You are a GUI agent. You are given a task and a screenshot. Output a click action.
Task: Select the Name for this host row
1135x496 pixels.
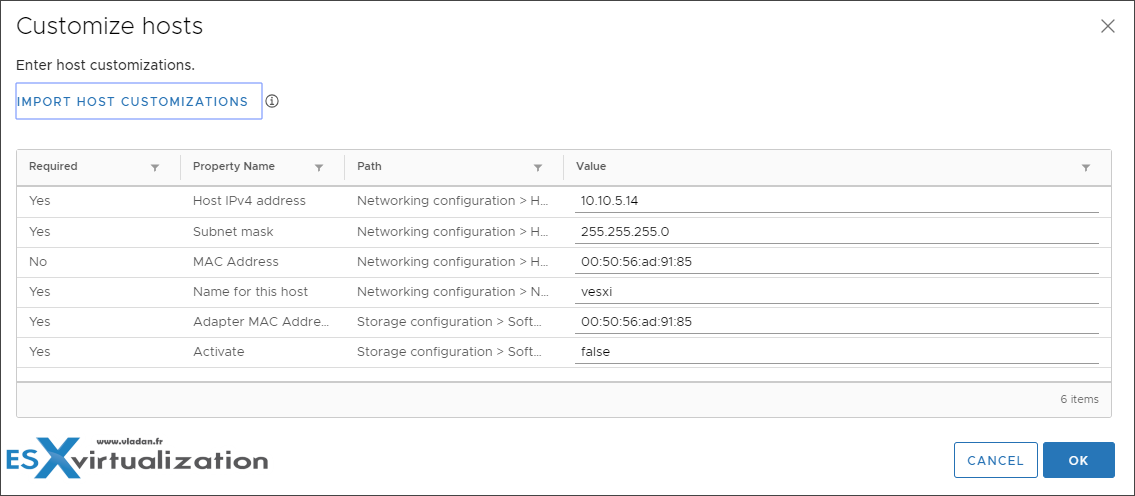(x=564, y=292)
